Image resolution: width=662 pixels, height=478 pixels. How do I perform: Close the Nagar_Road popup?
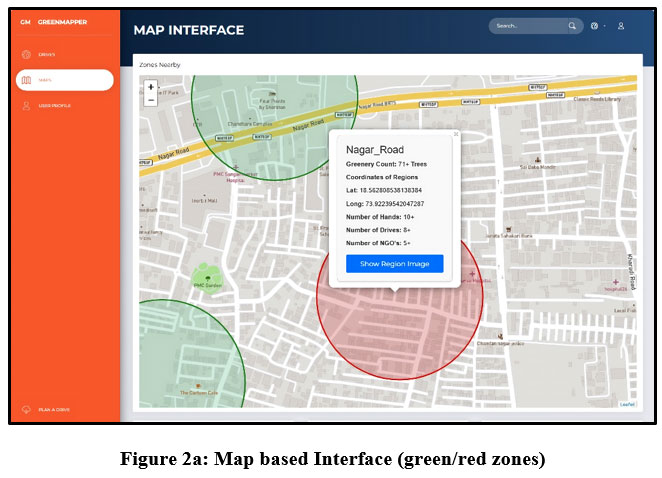456,133
